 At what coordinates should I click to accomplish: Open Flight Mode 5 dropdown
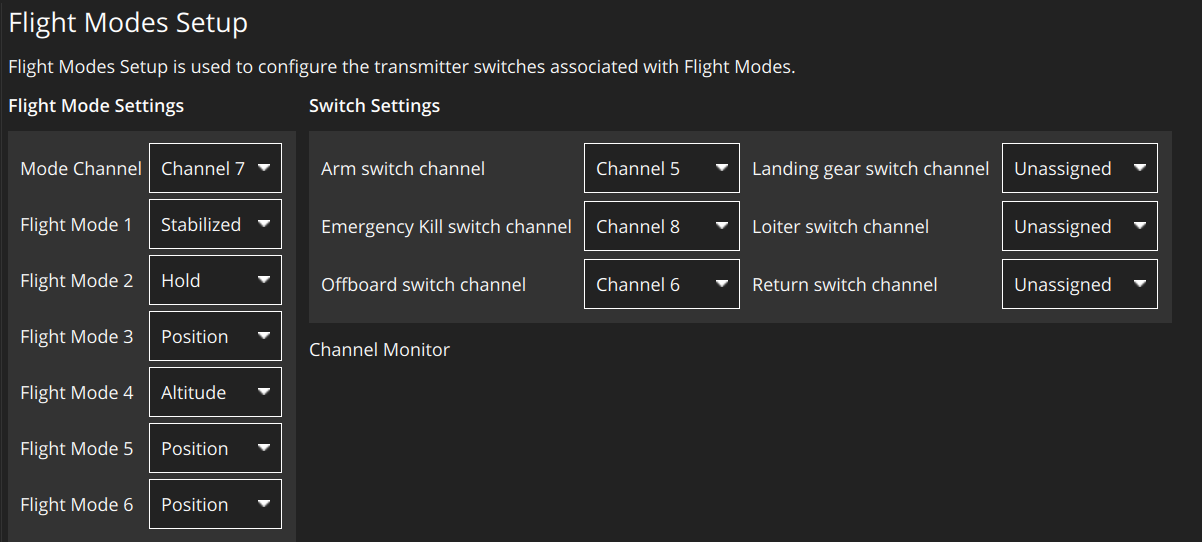click(215, 448)
